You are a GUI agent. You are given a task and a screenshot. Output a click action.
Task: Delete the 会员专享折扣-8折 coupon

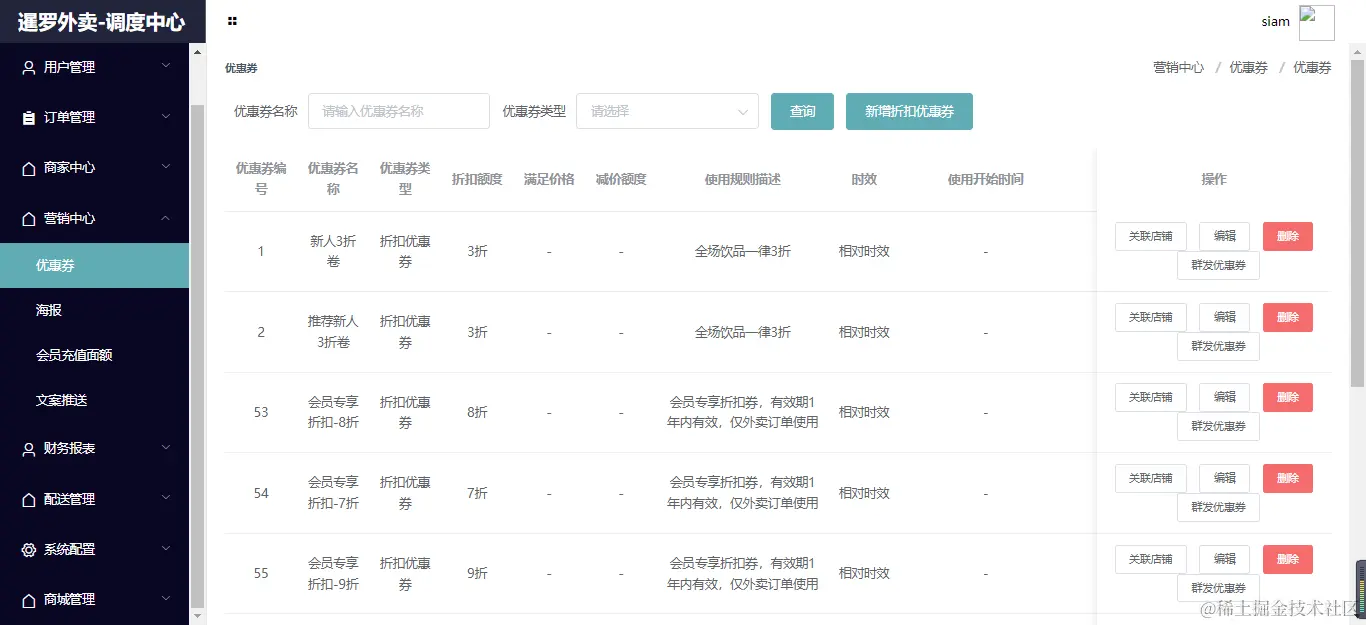click(x=1288, y=397)
